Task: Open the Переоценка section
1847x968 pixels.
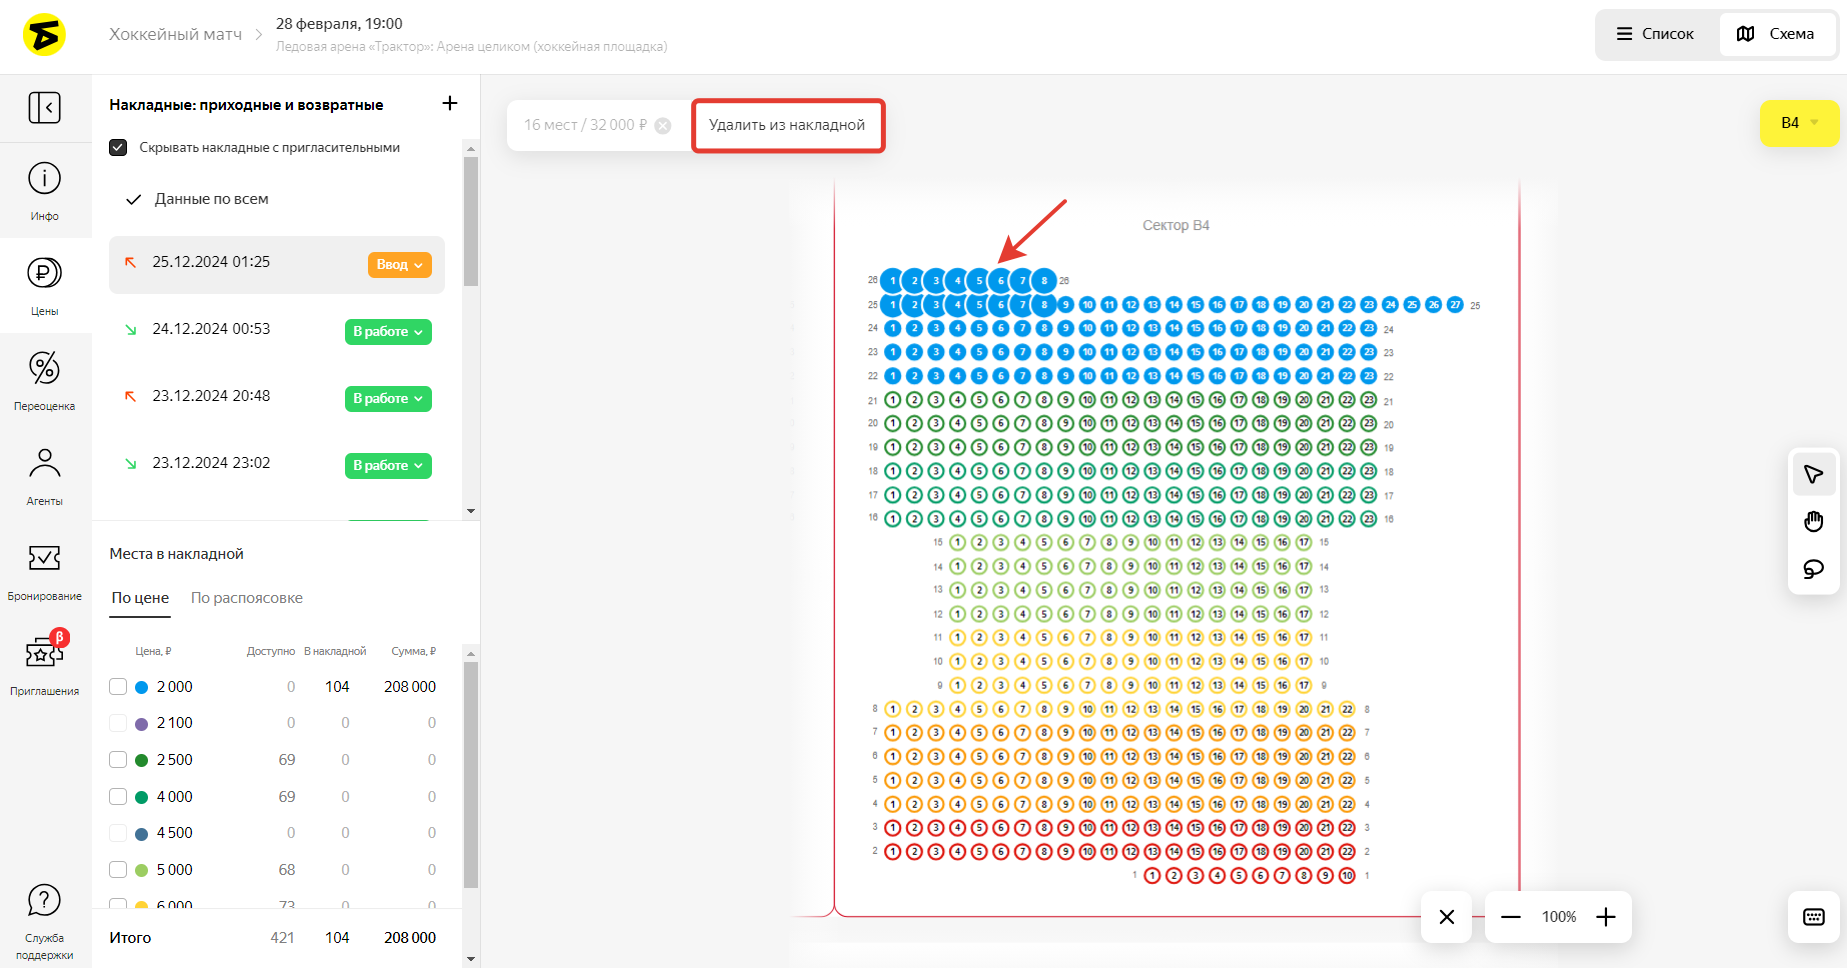Action: [x=44, y=380]
